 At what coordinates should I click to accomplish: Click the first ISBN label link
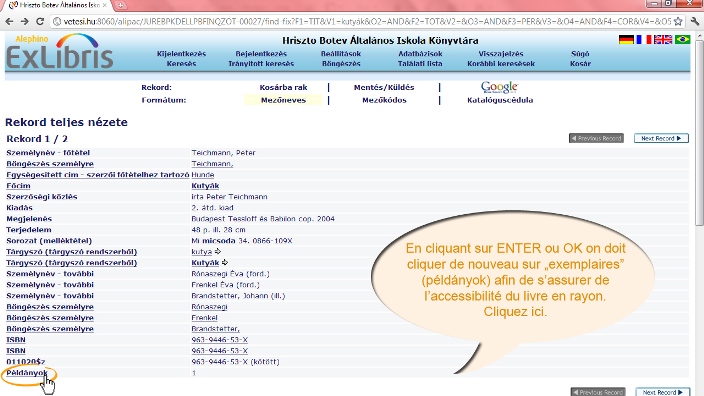tap(16, 340)
